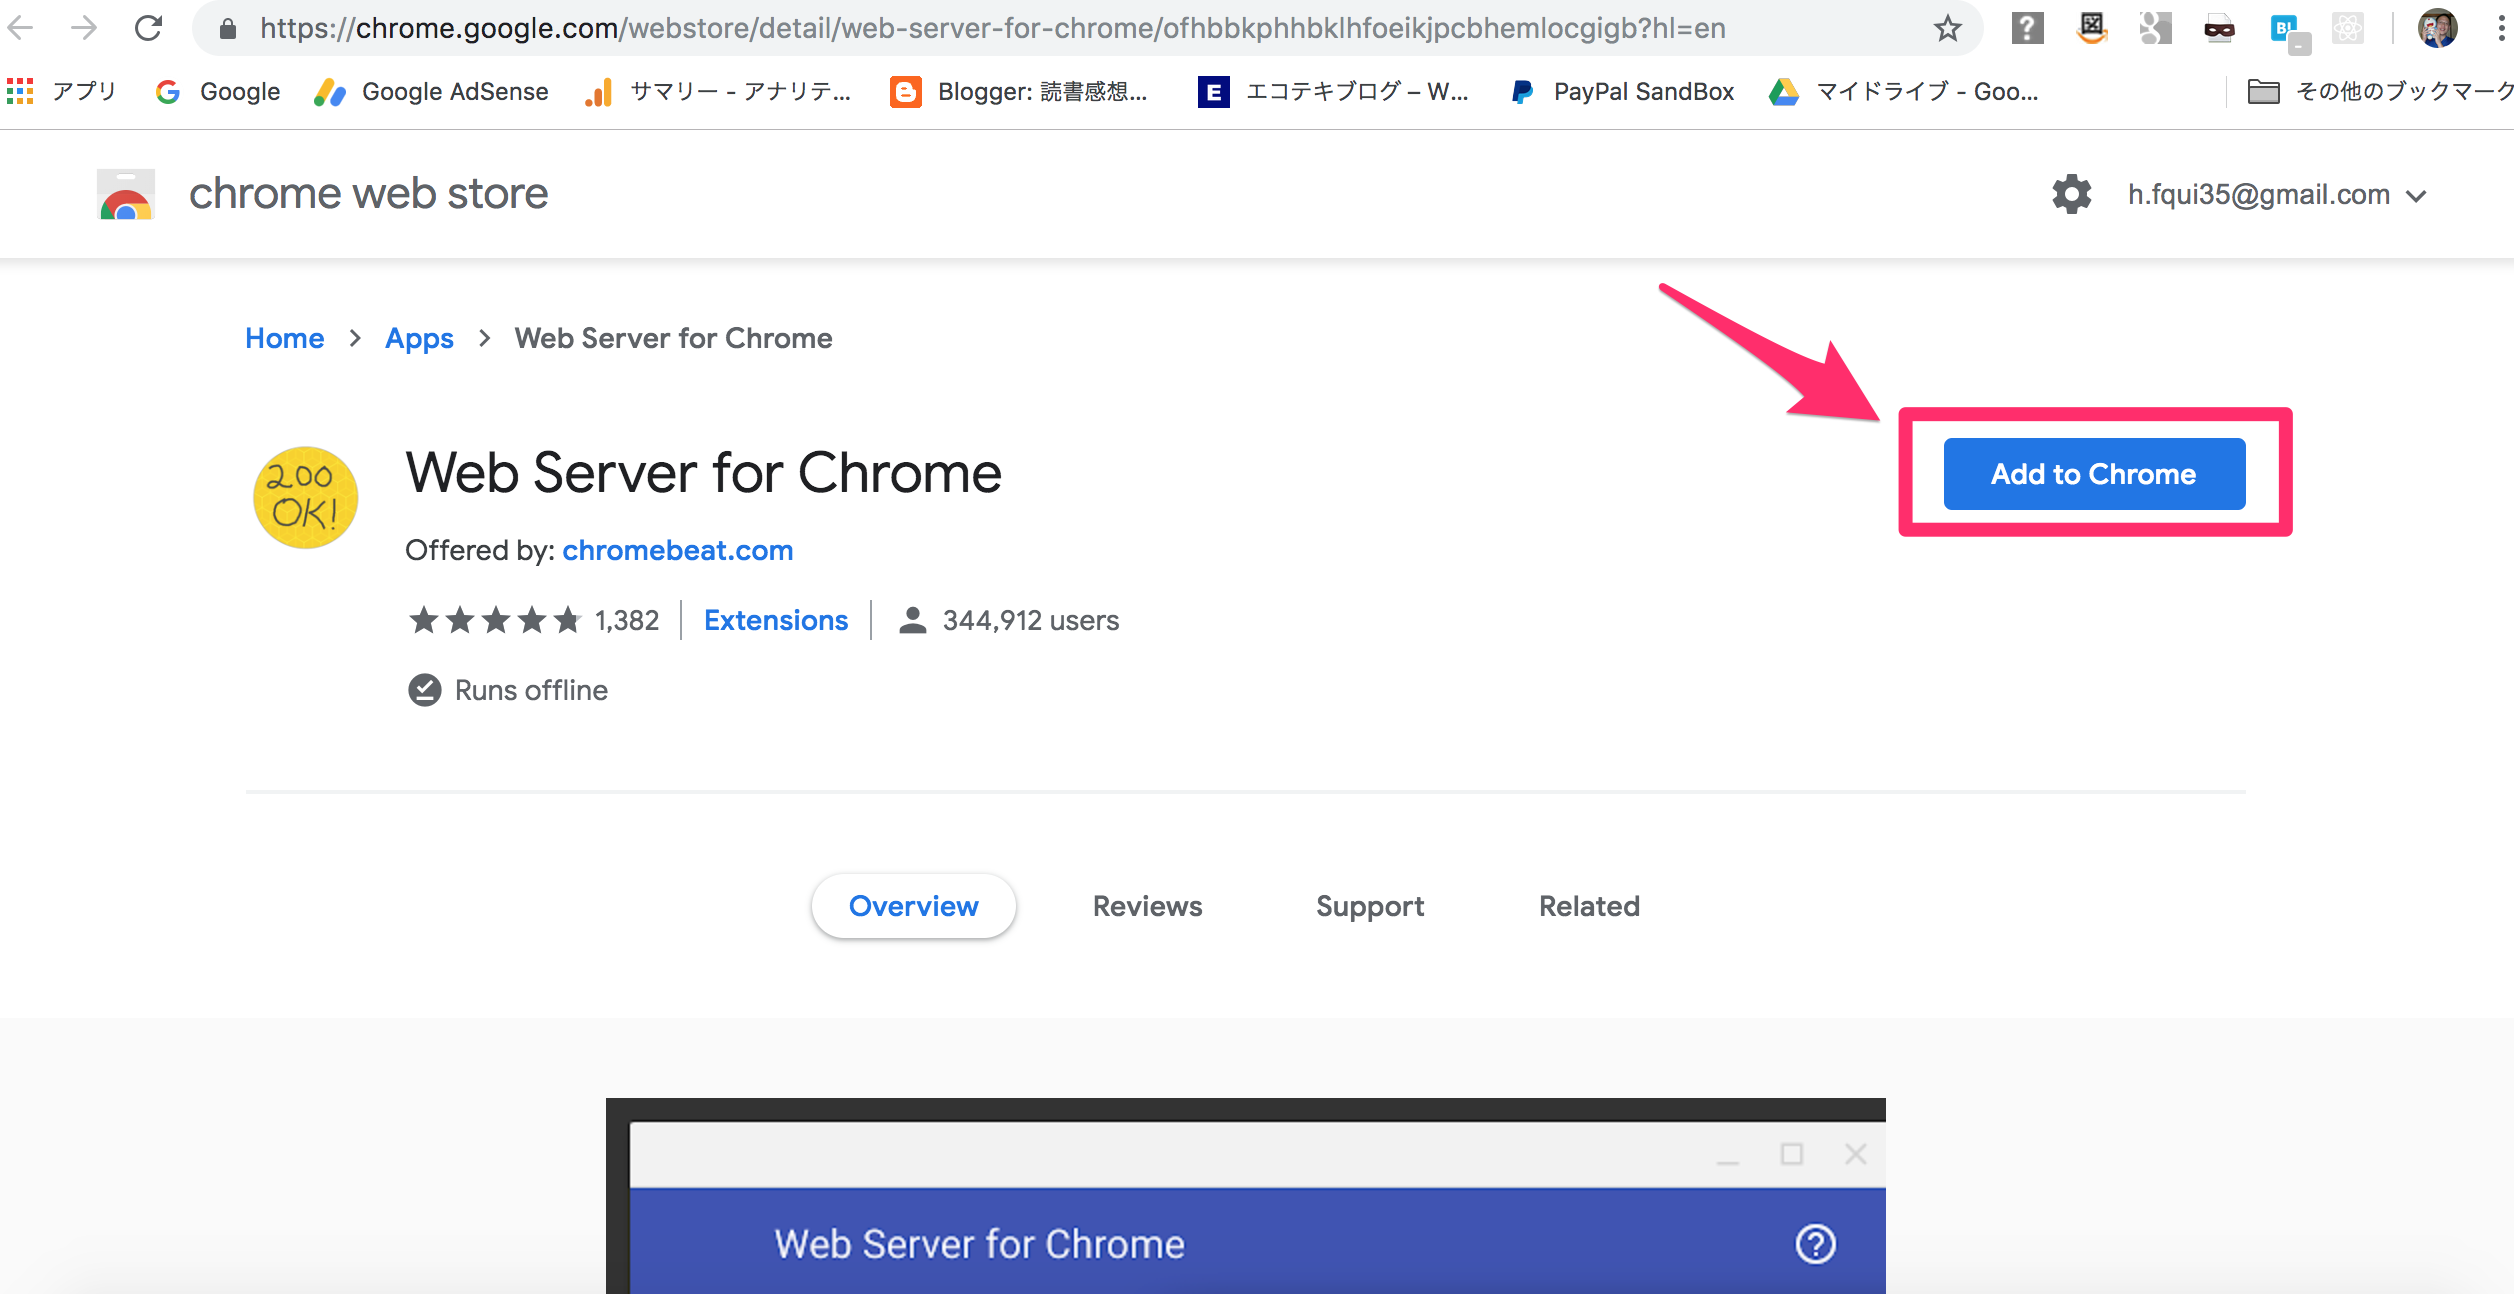Open the エコテキブログ bookmark

click(x=1334, y=92)
